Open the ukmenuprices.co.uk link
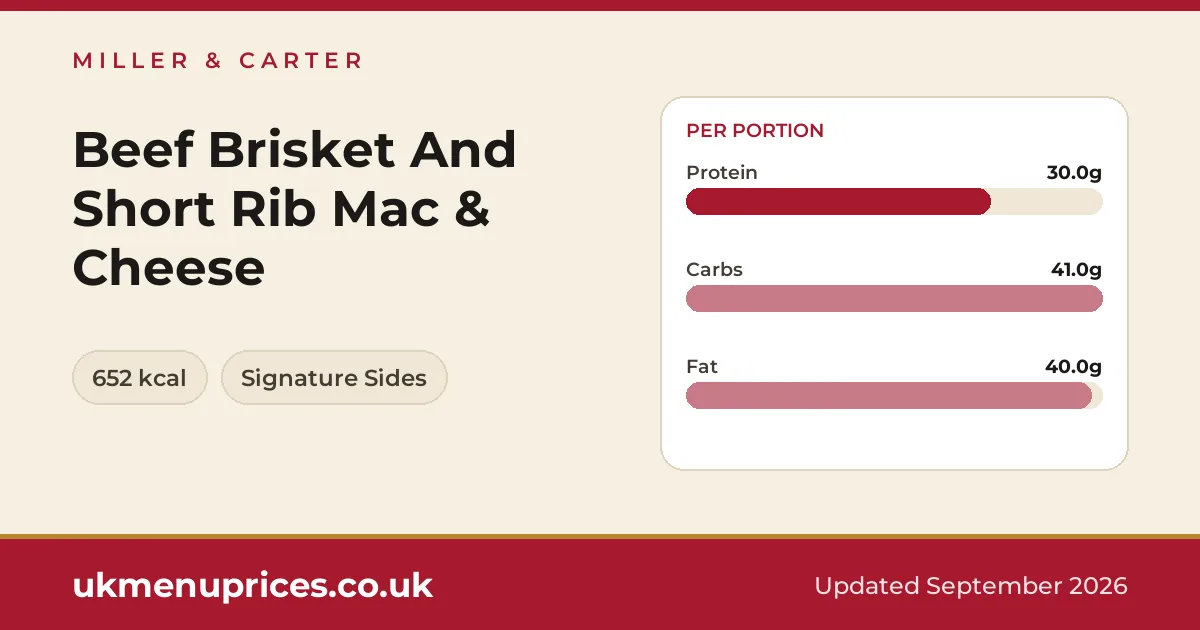This screenshot has width=1200, height=630. 253,585
